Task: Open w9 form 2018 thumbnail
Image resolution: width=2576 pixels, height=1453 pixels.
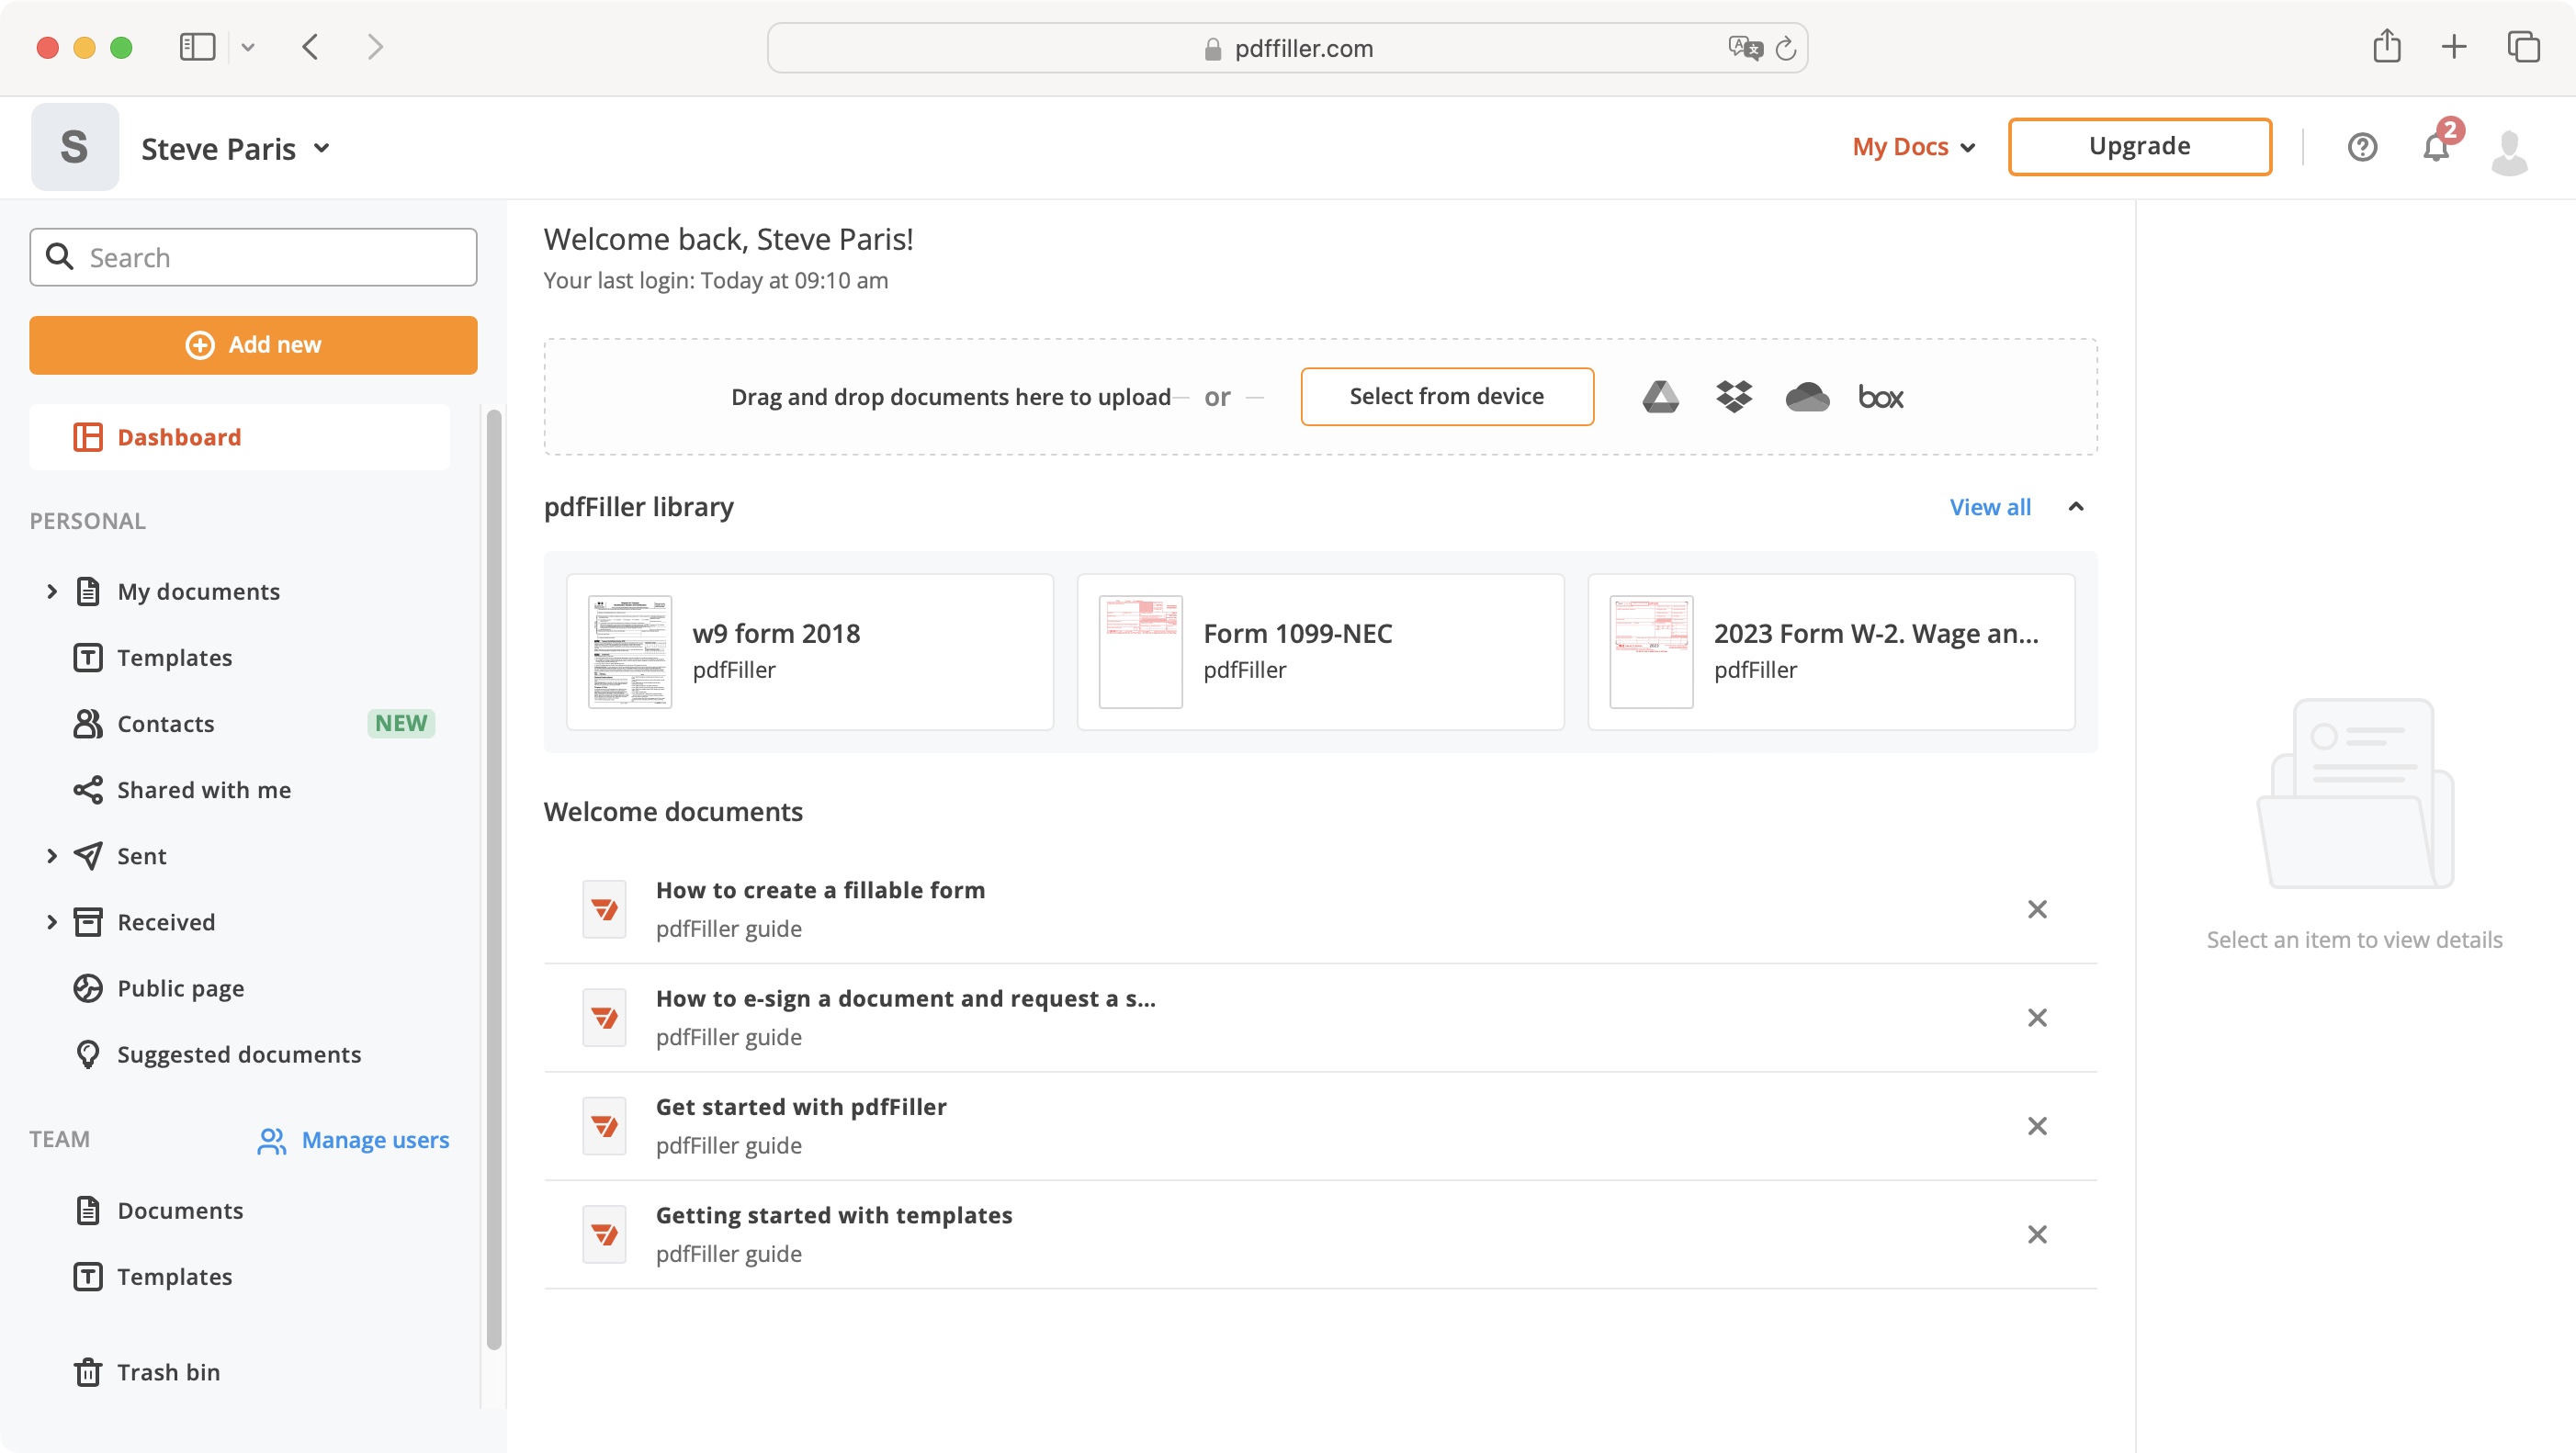Action: [630, 652]
